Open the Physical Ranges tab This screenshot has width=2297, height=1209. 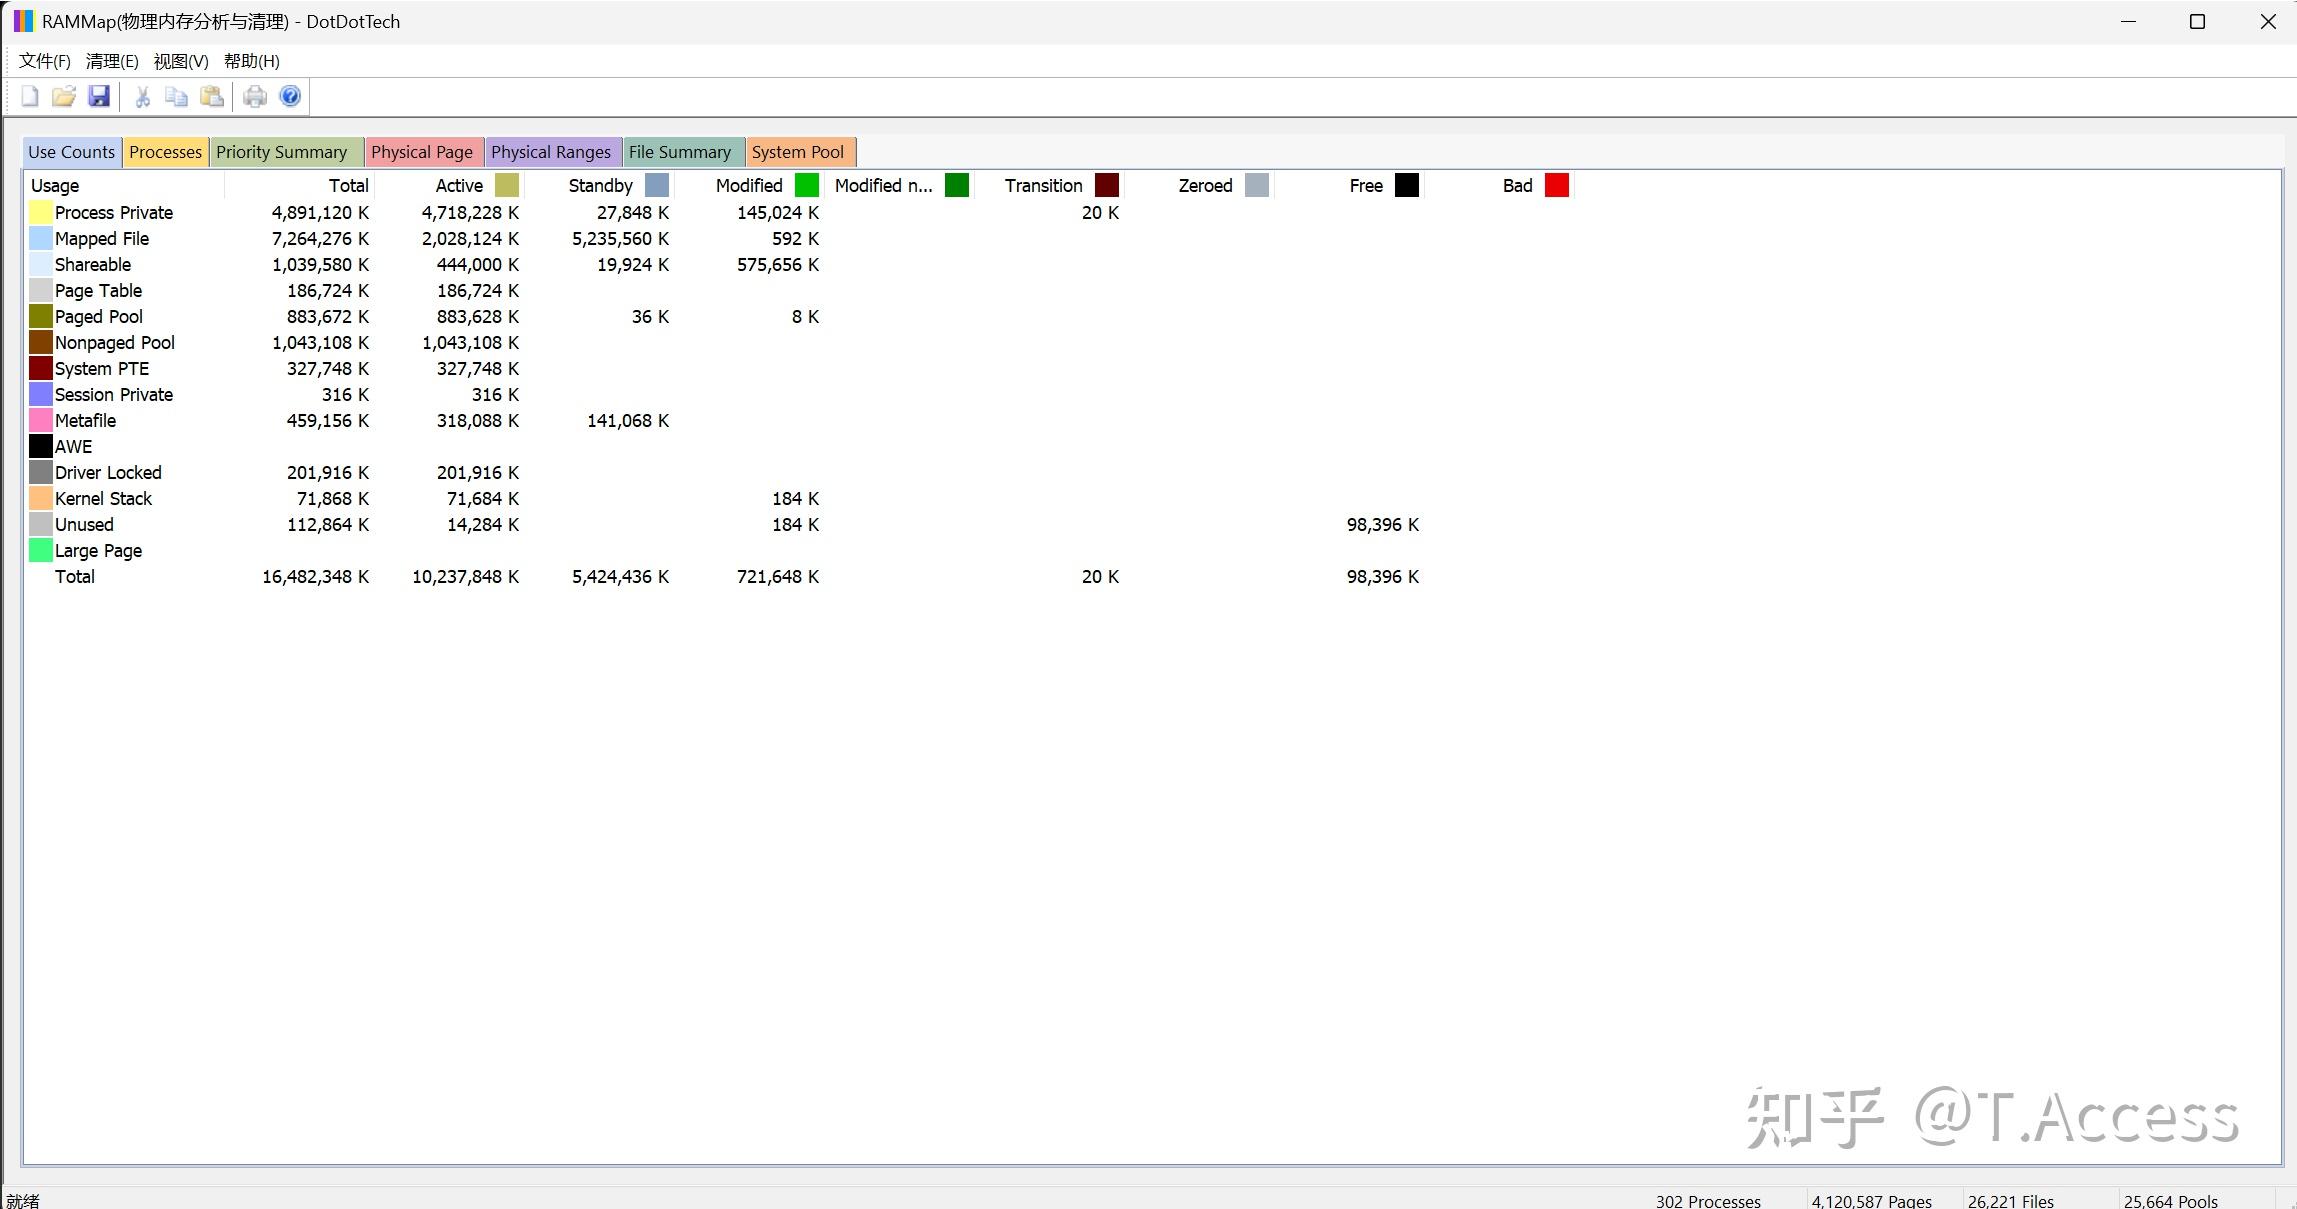pos(550,152)
